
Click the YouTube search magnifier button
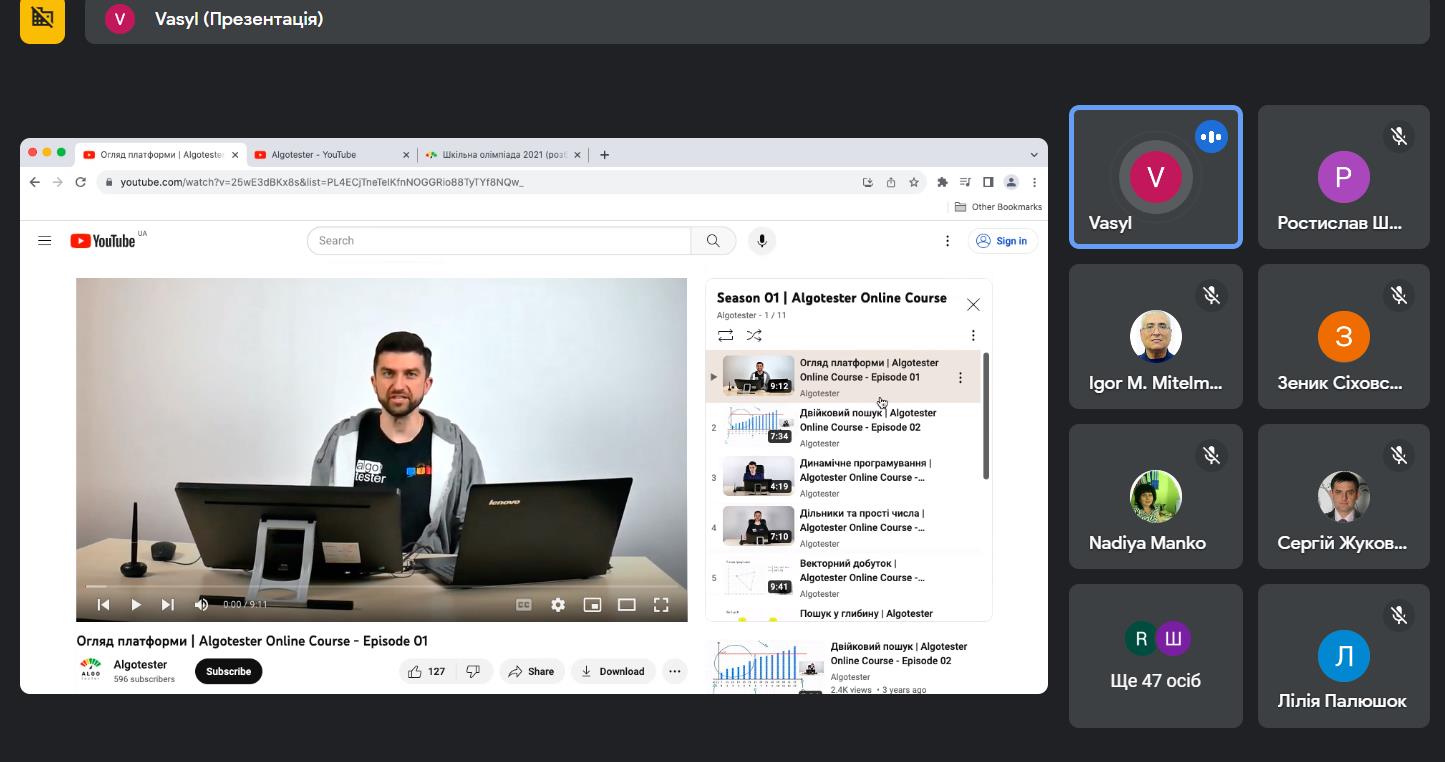[x=713, y=241]
